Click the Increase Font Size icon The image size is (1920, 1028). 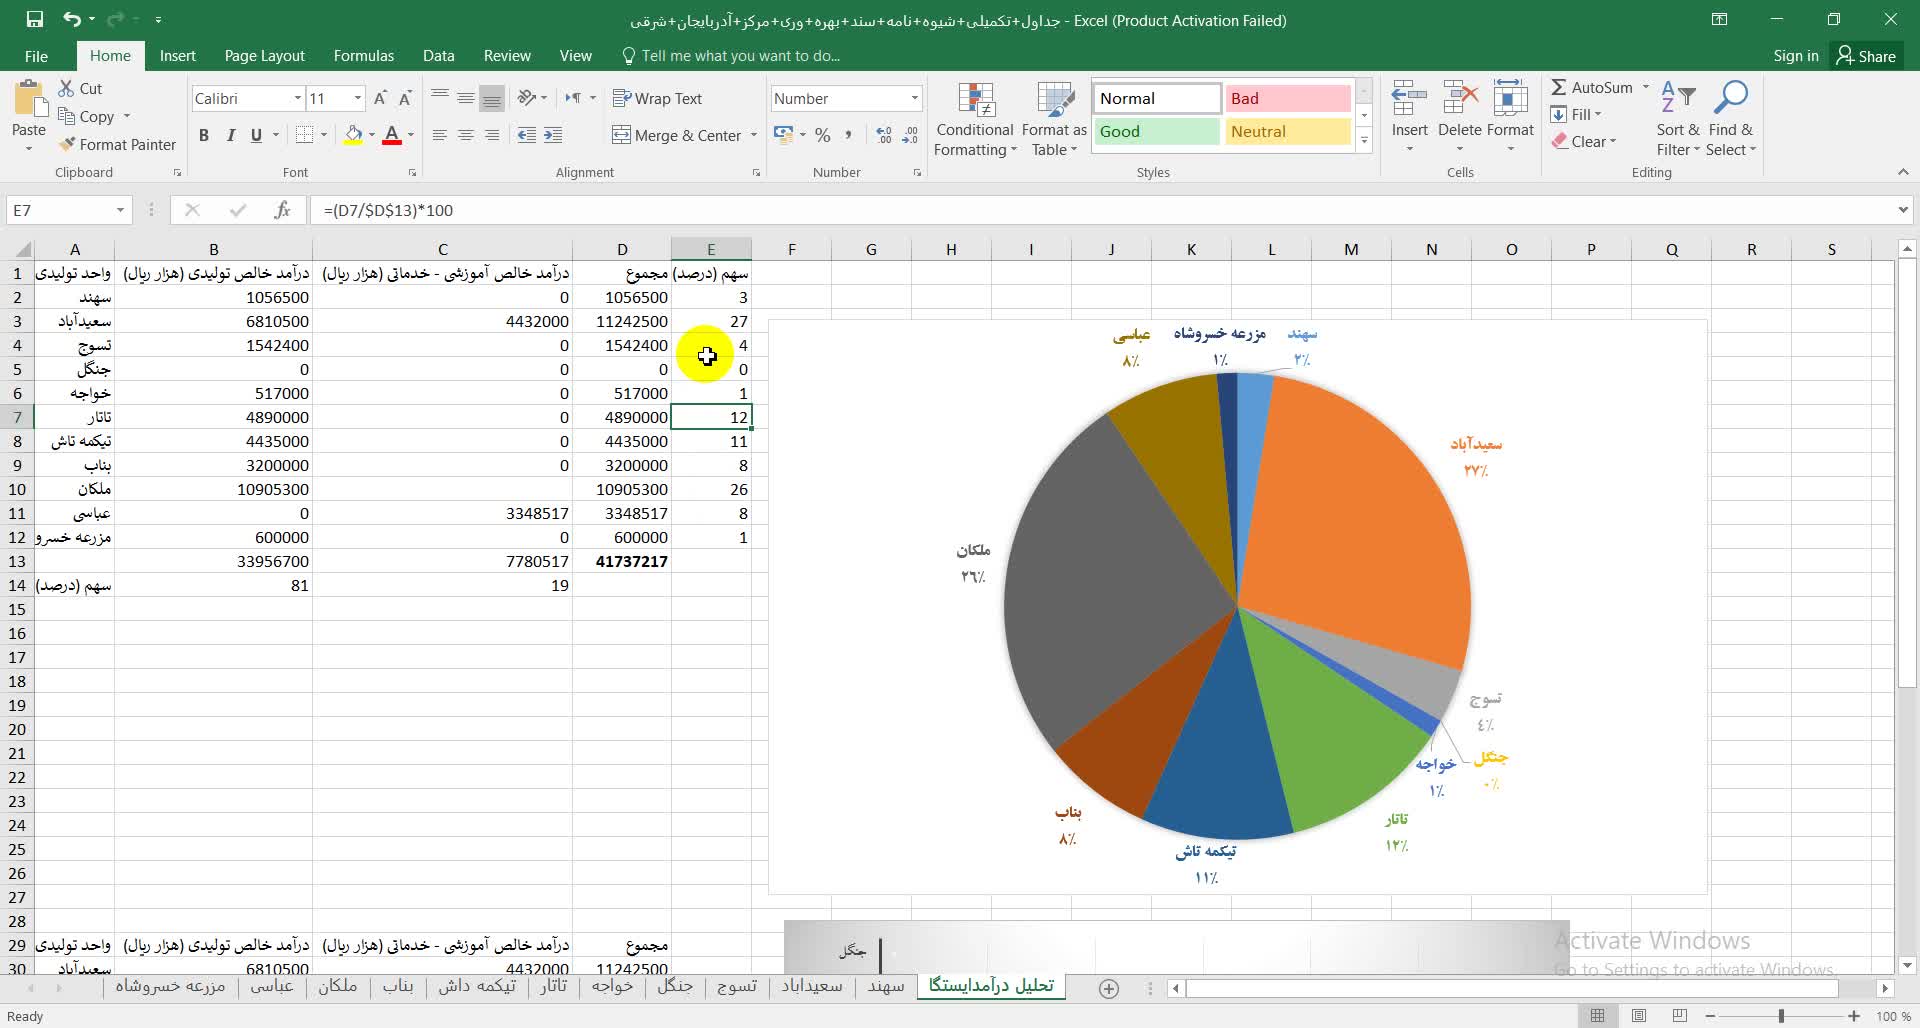(x=380, y=98)
